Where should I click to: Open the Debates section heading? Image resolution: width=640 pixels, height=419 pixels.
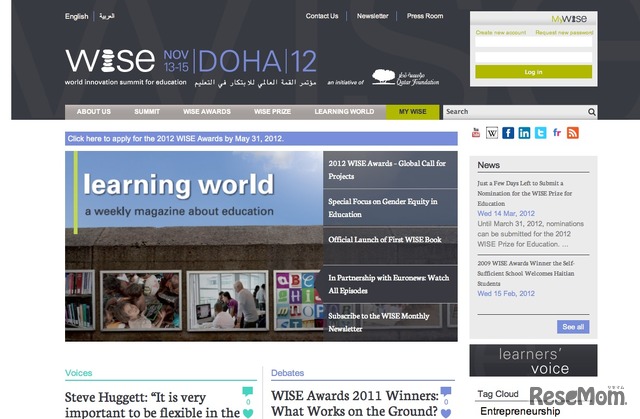point(287,373)
